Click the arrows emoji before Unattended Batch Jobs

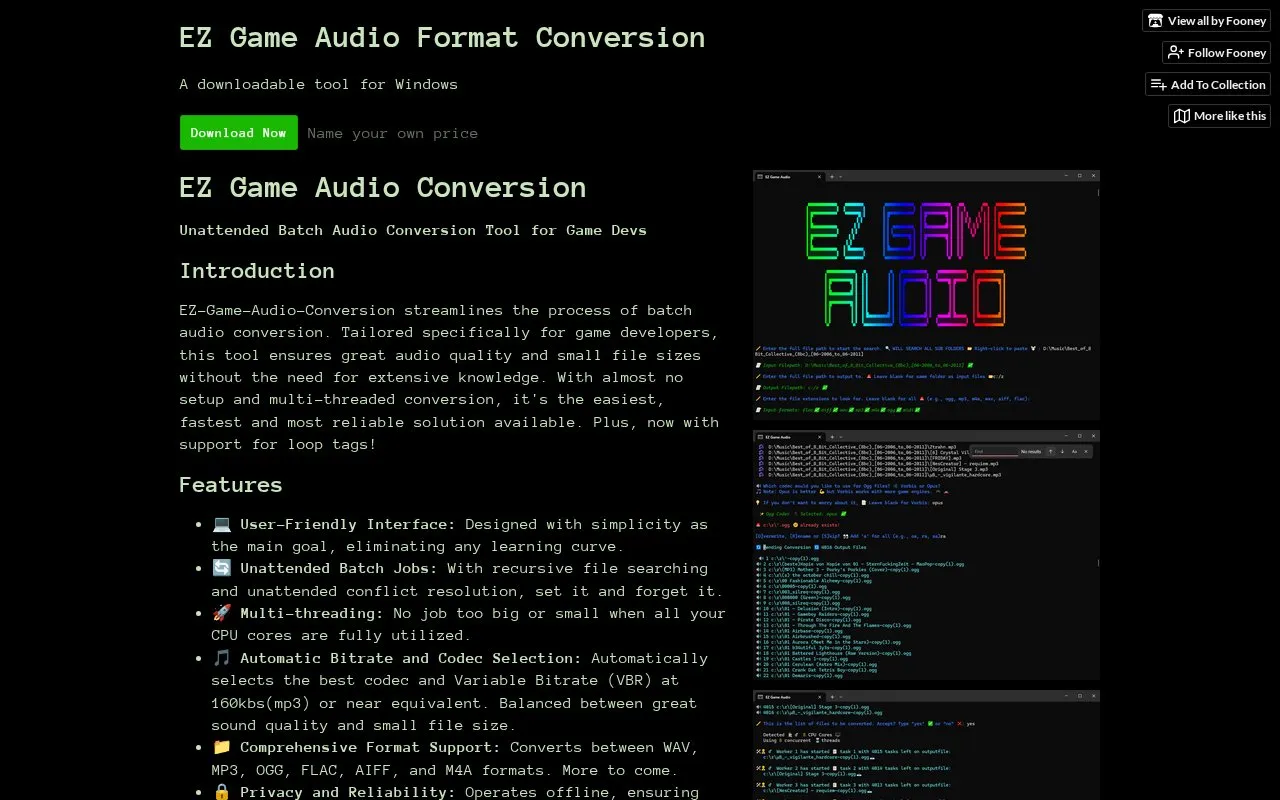(x=222, y=568)
